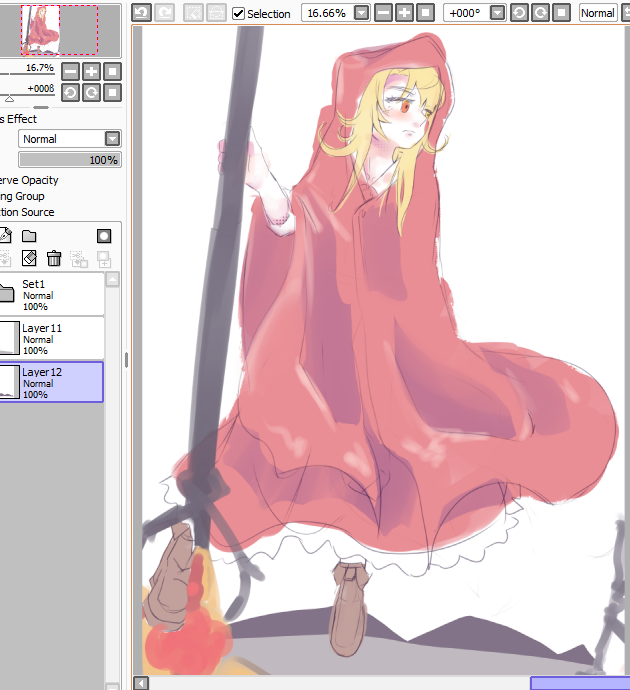Zoom out with the navigator minus button

[70, 71]
